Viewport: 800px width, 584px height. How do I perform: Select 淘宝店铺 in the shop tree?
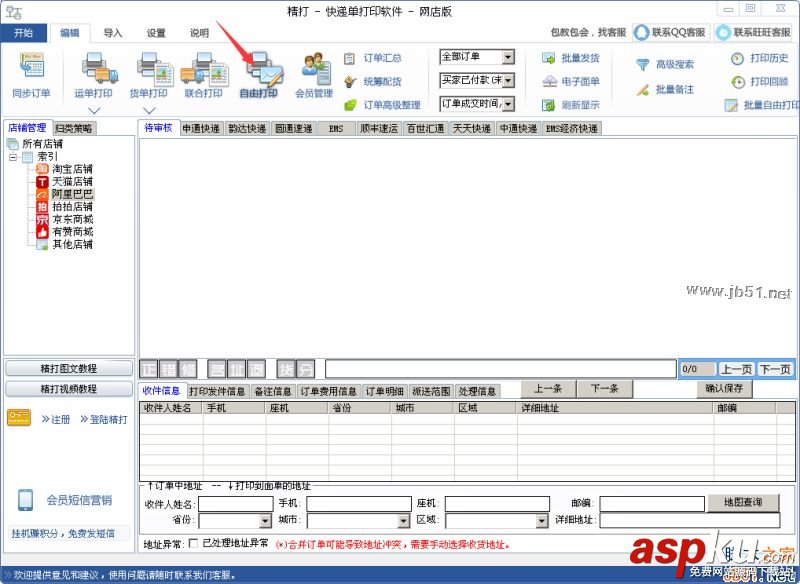pos(72,169)
